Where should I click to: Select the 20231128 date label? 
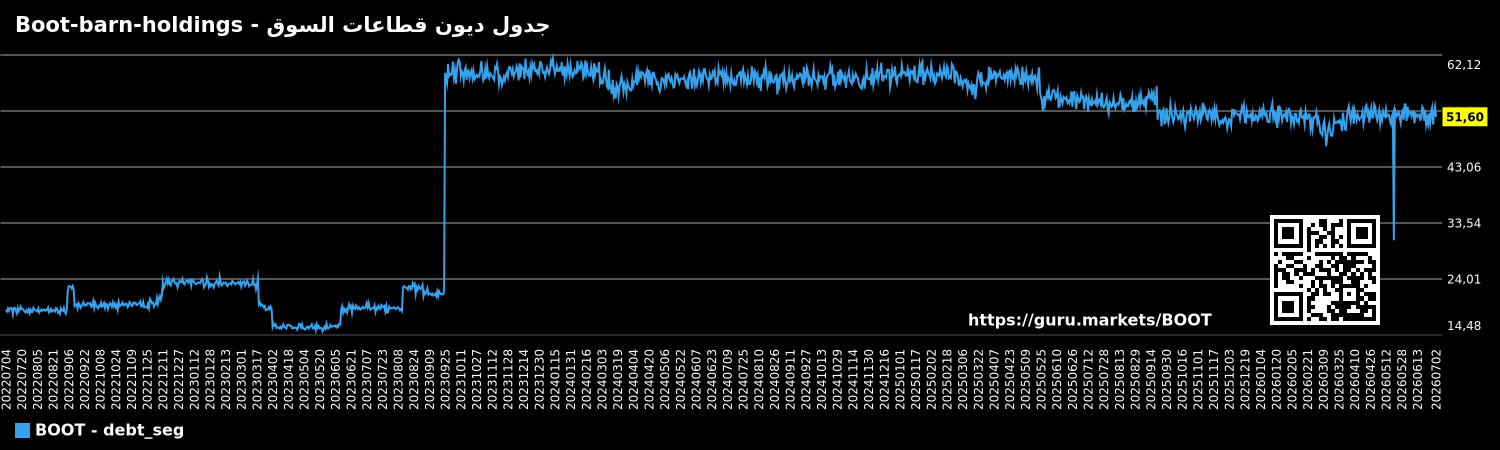pos(509,378)
